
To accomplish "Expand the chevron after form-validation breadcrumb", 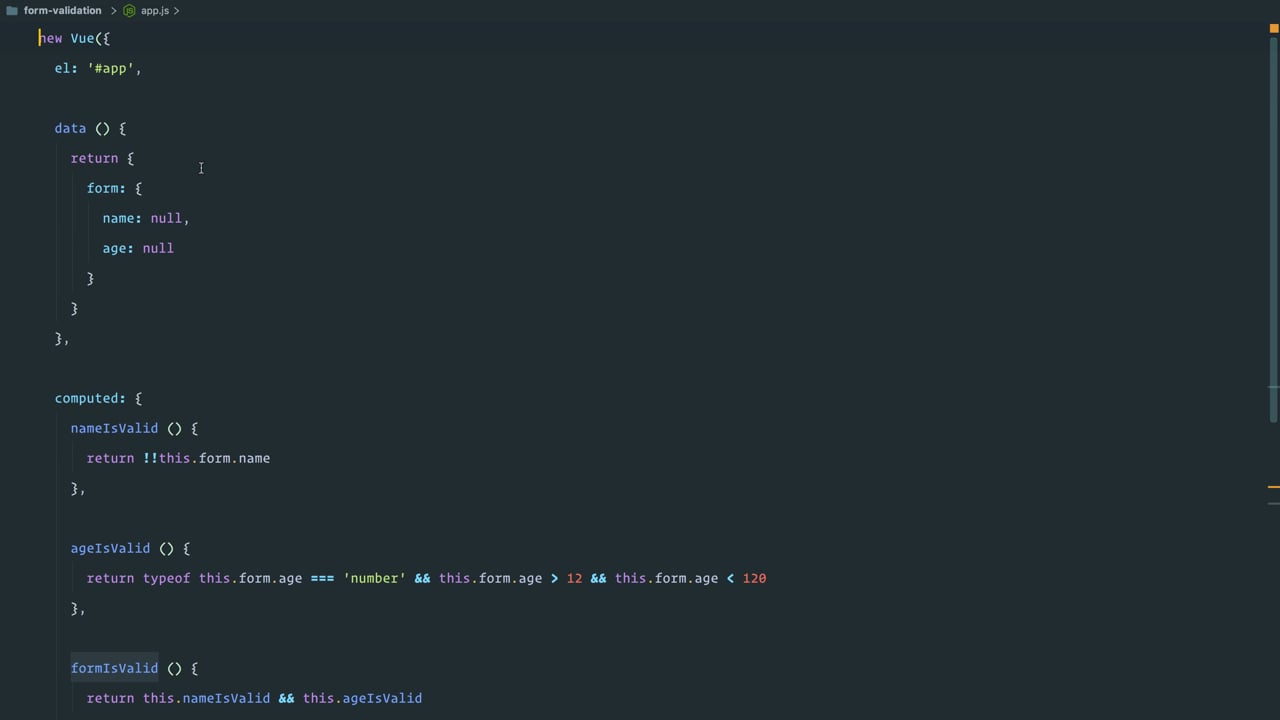I will coord(113,10).
